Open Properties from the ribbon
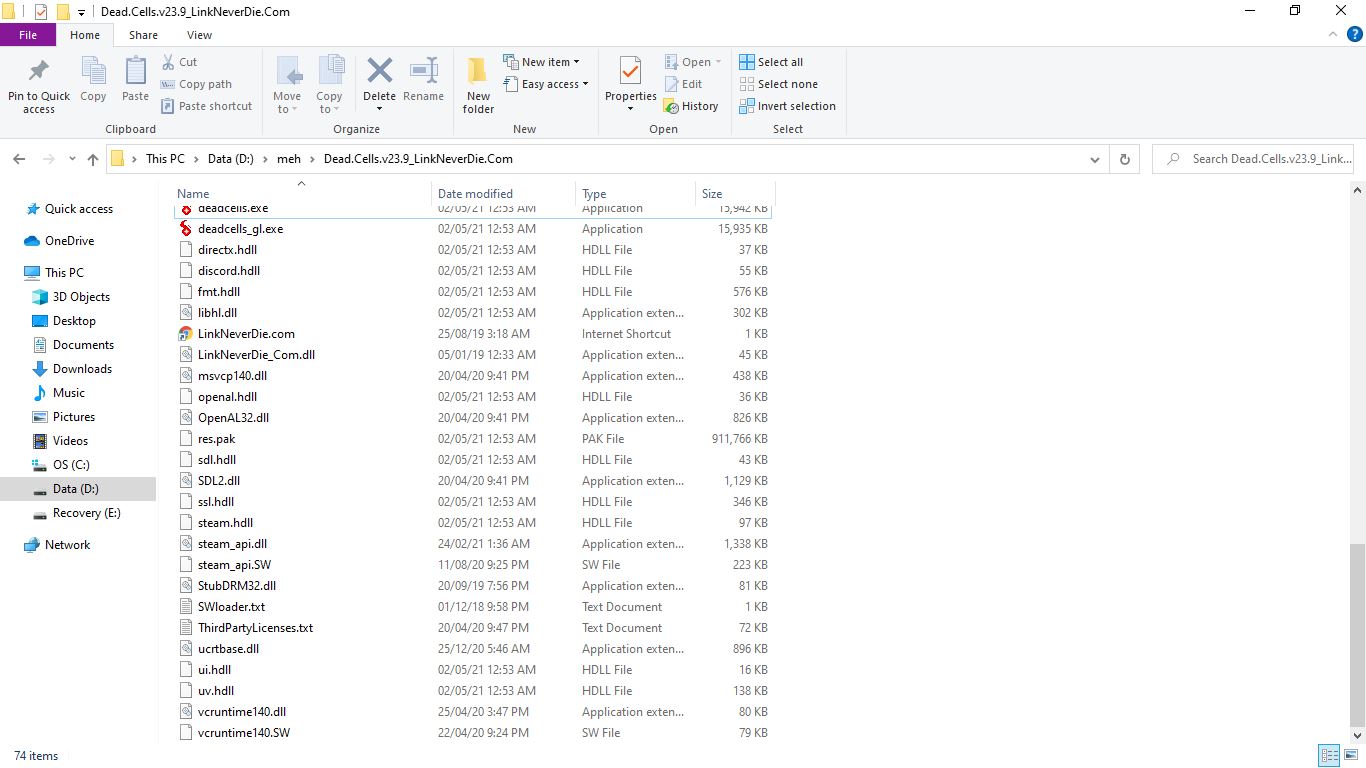 [x=630, y=72]
